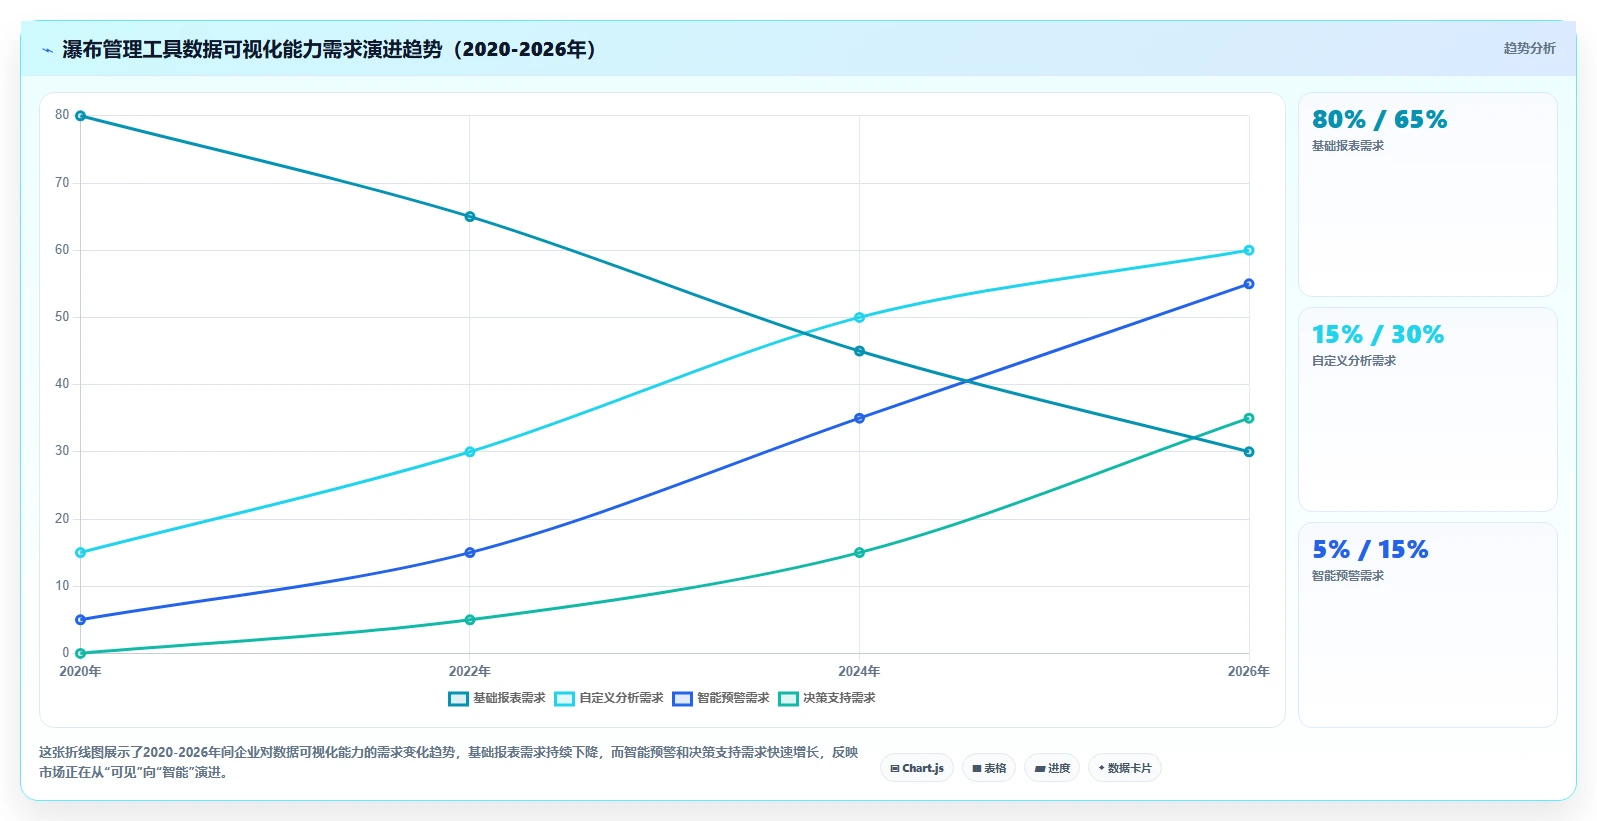
Task: Click the 数据卡片 tag
Action: point(1125,768)
